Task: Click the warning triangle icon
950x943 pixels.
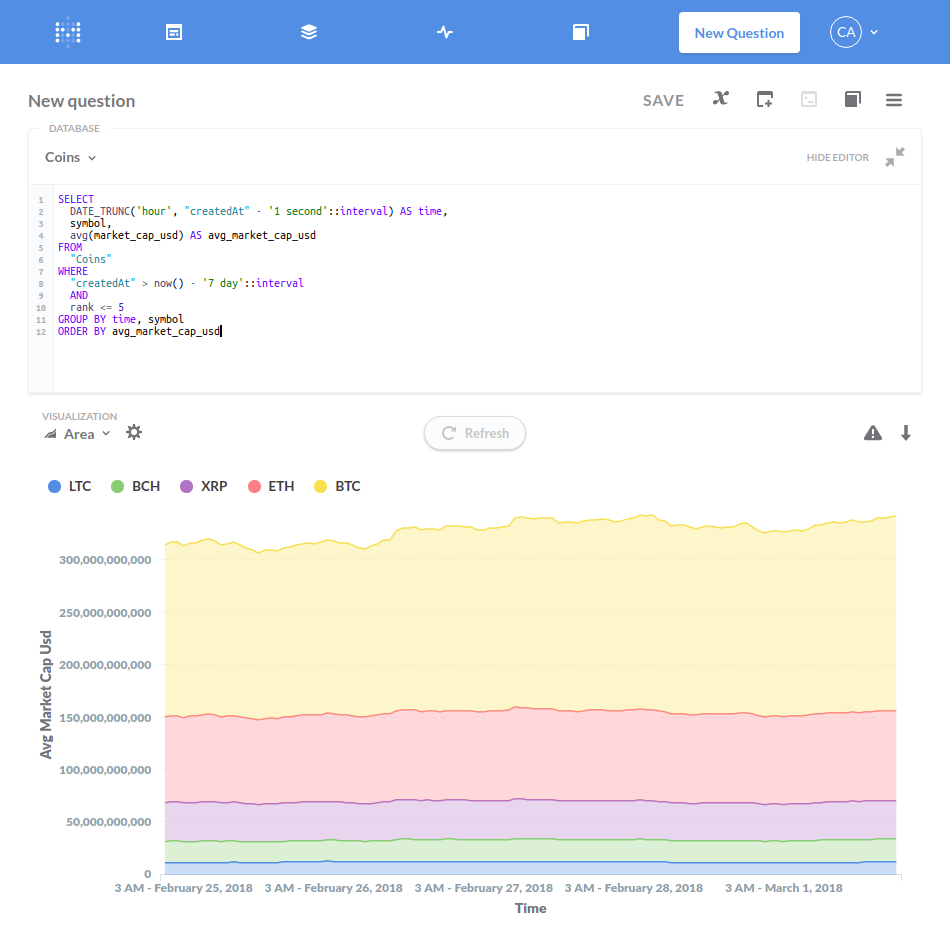Action: [873, 433]
